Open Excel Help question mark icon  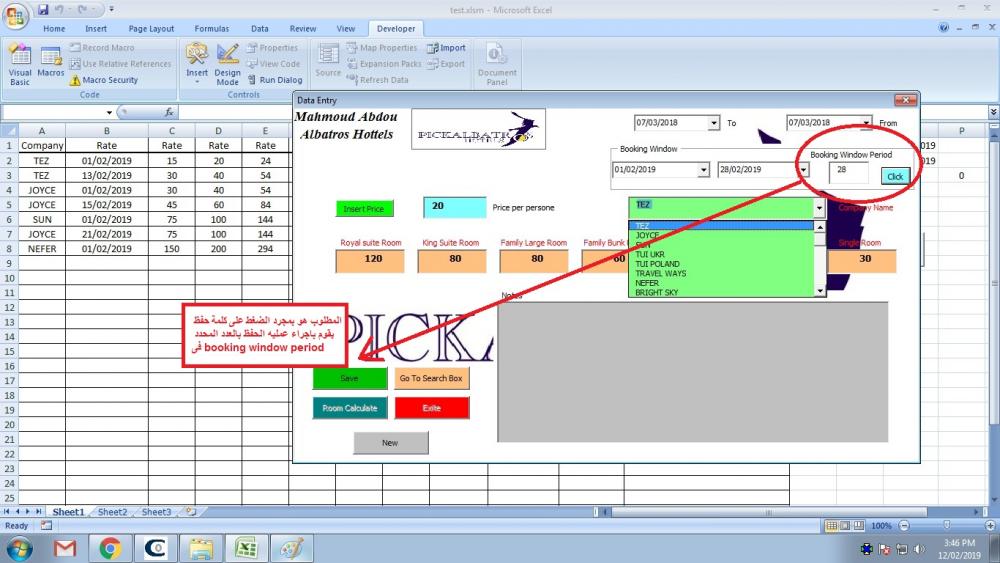point(944,27)
